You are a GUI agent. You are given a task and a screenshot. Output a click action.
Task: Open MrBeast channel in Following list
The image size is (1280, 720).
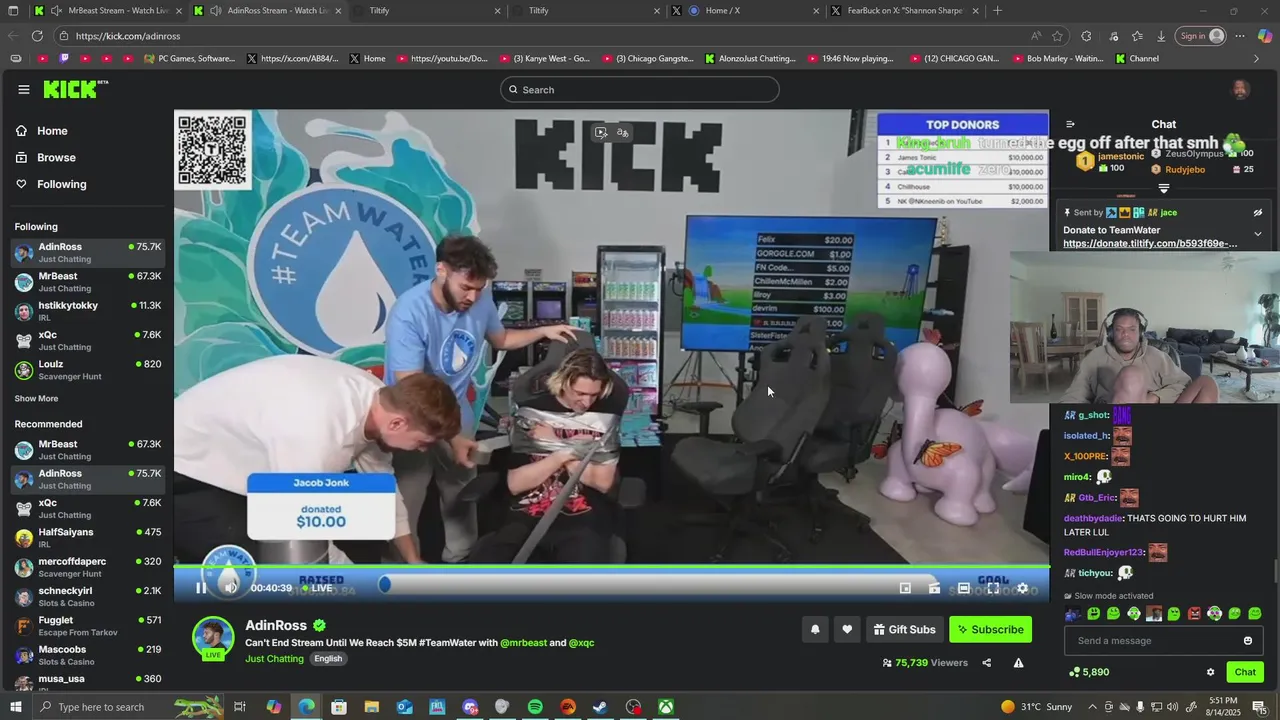[x=88, y=282]
